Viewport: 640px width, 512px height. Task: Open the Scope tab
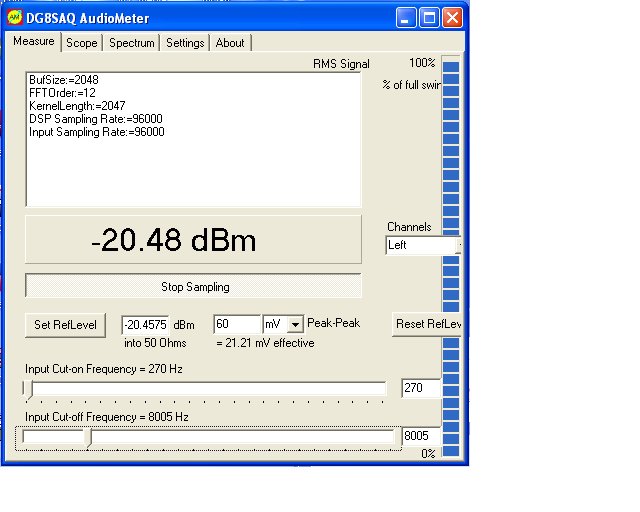click(x=82, y=43)
